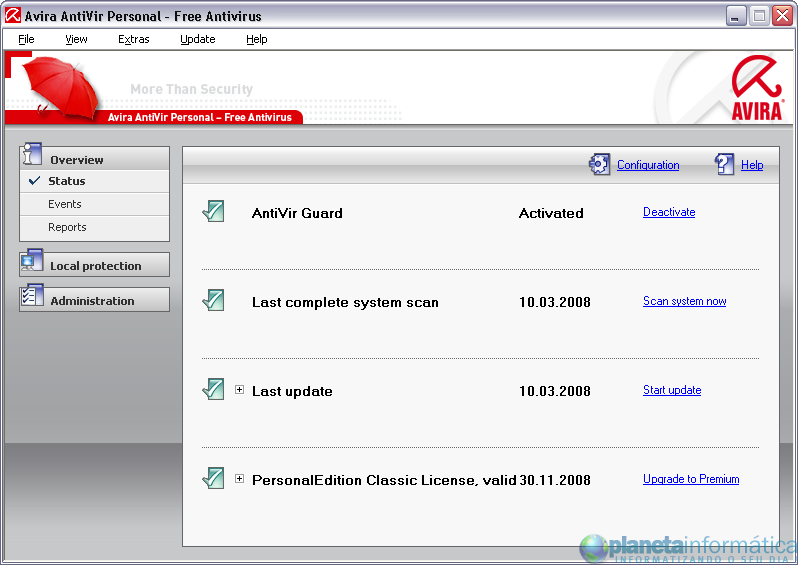Open the Help menu in menu bar
This screenshot has height=565, width=798.
click(x=256, y=39)
